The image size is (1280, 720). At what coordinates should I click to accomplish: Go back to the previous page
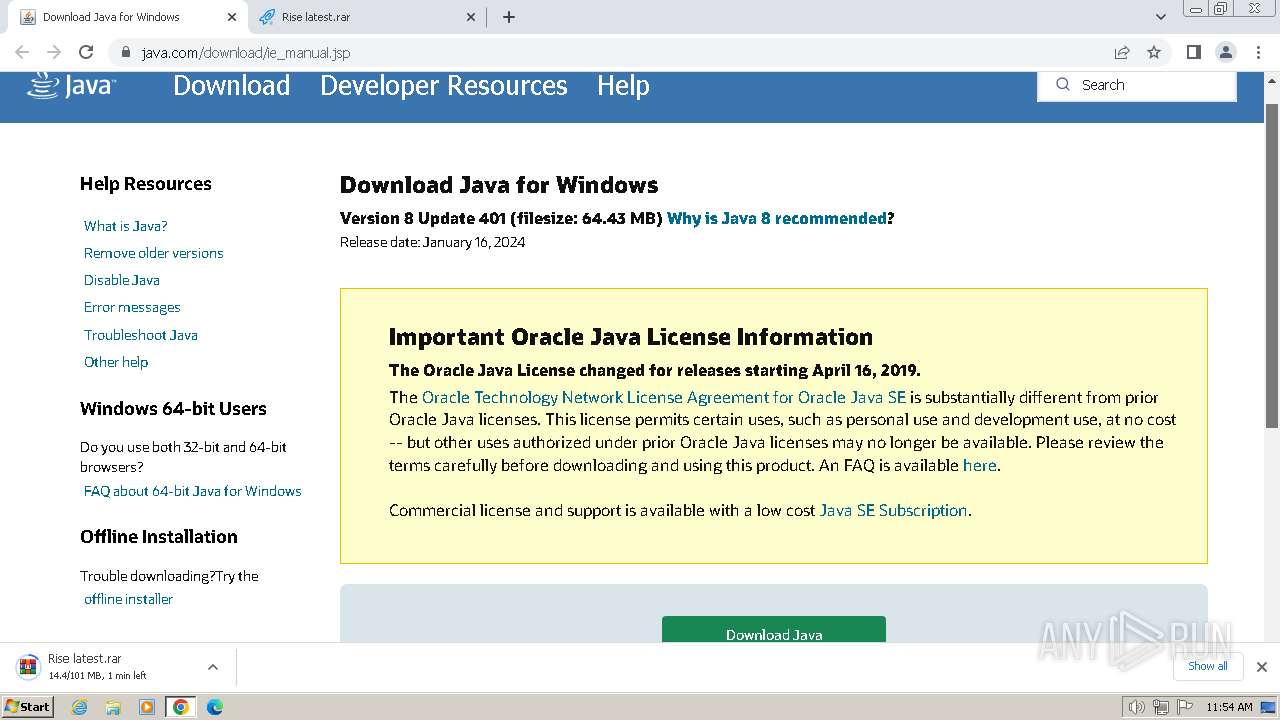[22, 52]
